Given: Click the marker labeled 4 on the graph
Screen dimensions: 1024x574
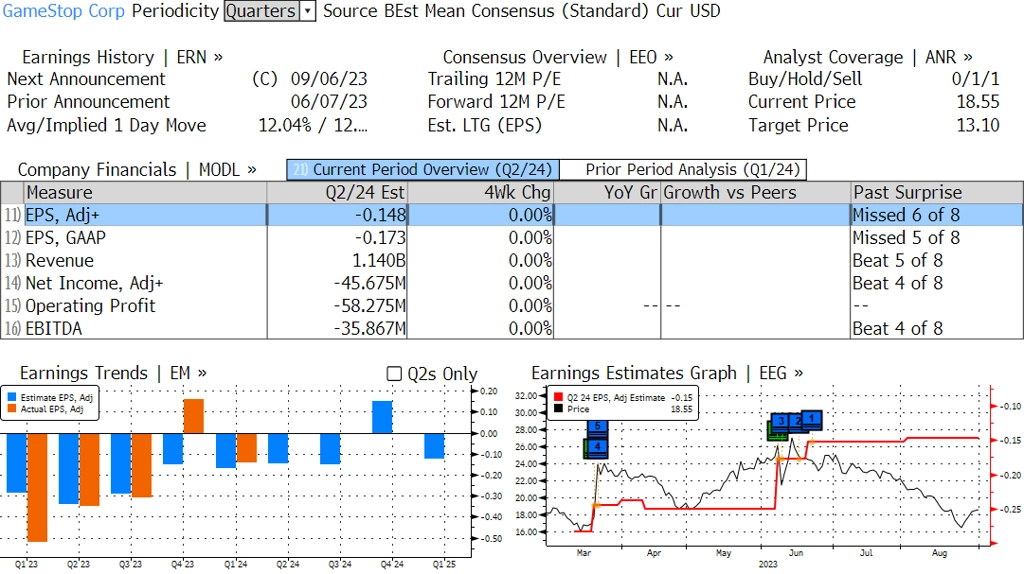Looking at the screenshot, I should click(x=596, y=447).
